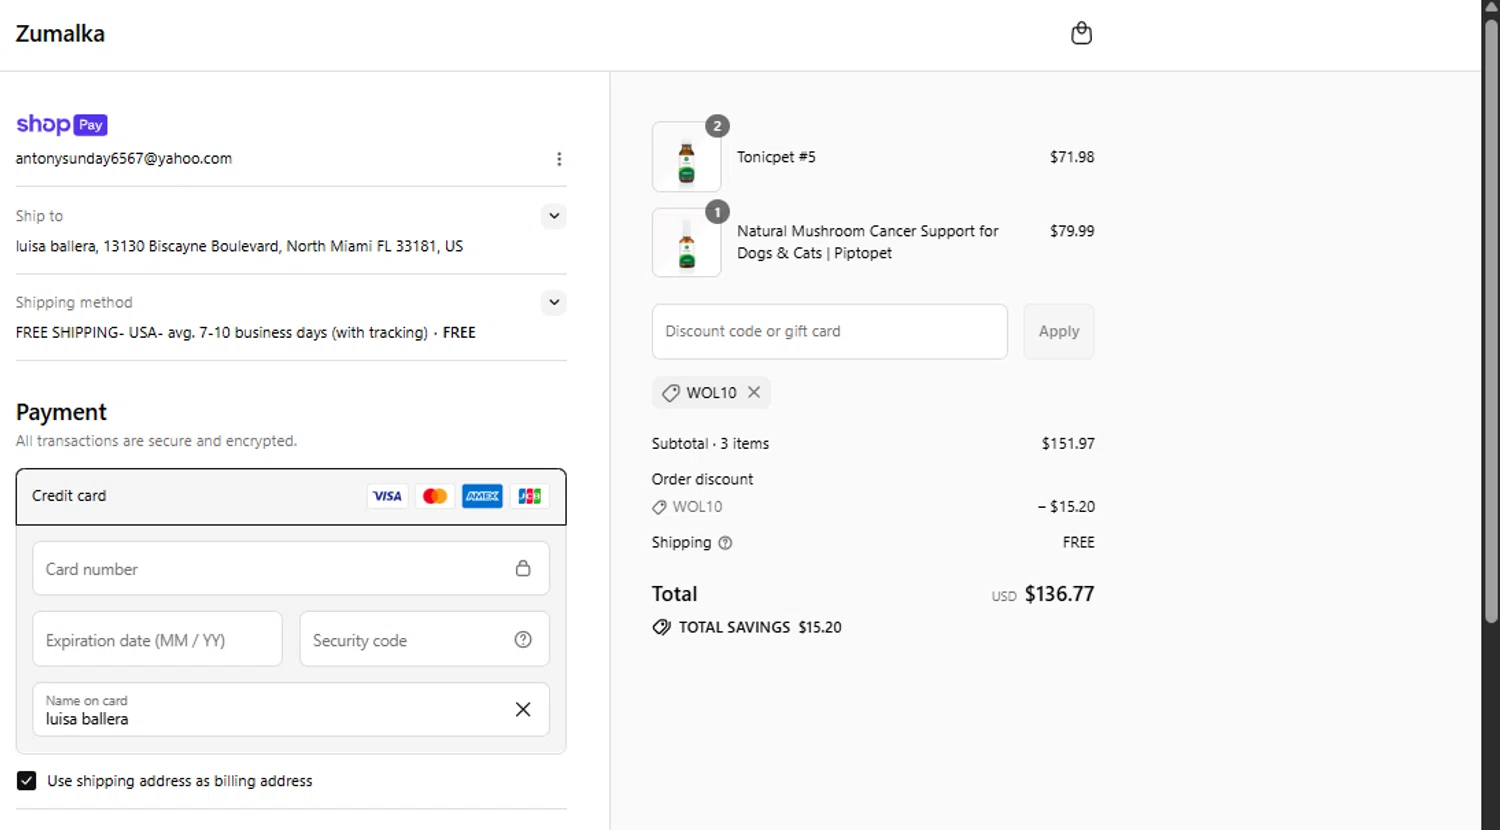Click the $71.98 item price

tap(1072, 157)
